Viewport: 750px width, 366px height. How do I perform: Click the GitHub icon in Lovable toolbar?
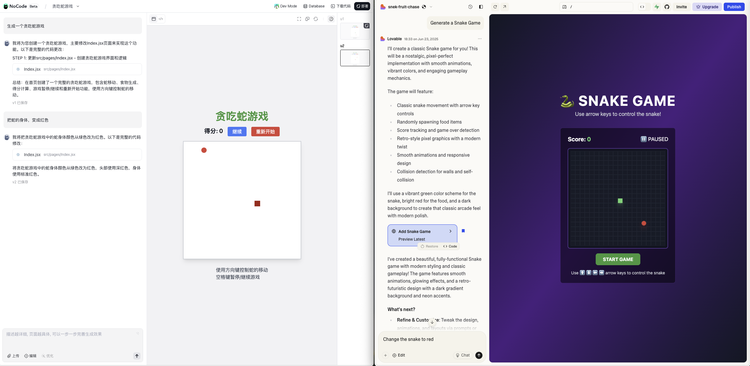(667, 7)
